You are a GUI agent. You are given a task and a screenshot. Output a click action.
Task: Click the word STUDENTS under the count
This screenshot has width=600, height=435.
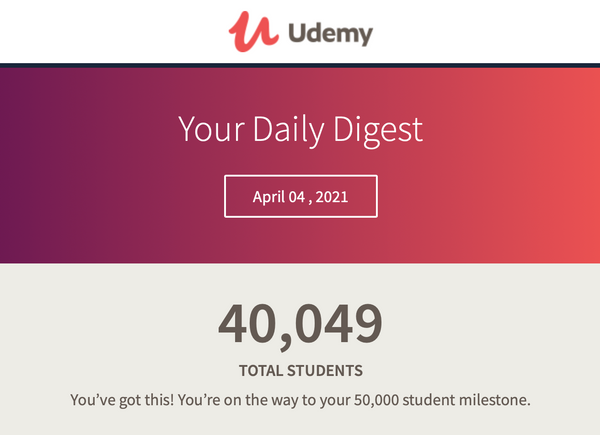(325, 371)
